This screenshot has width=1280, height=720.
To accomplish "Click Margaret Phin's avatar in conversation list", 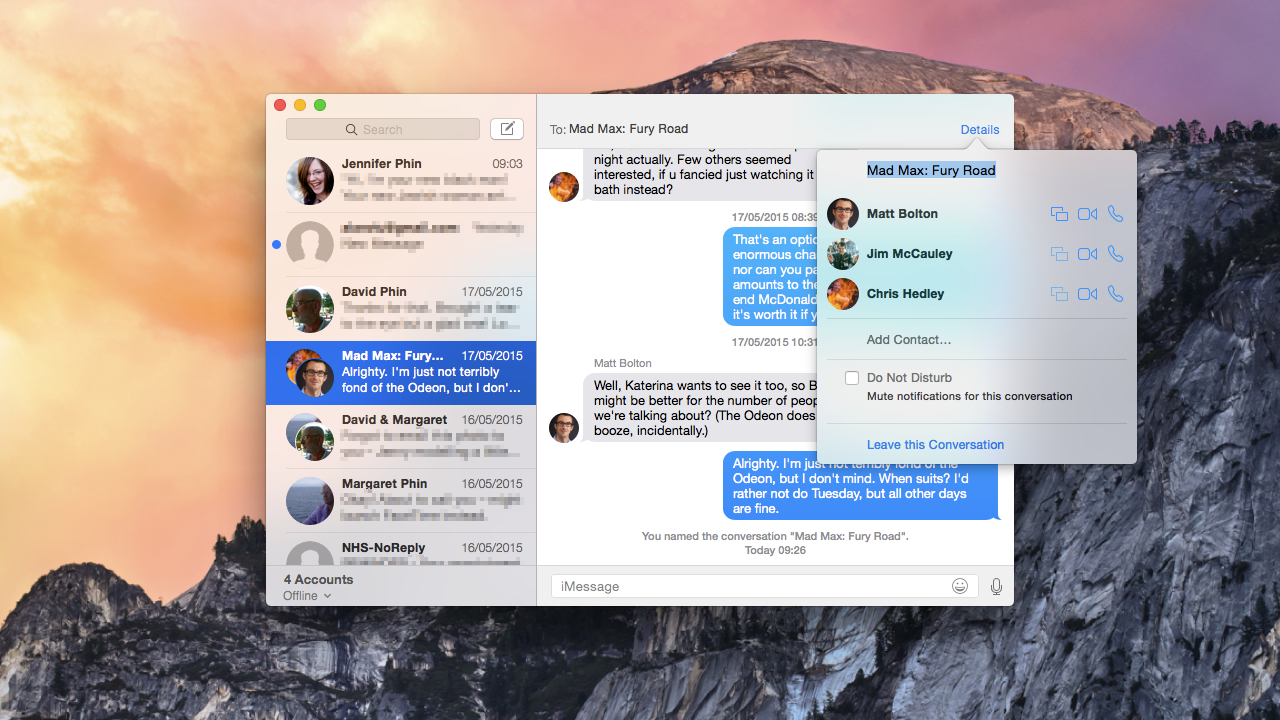I will tap(310, 501).
